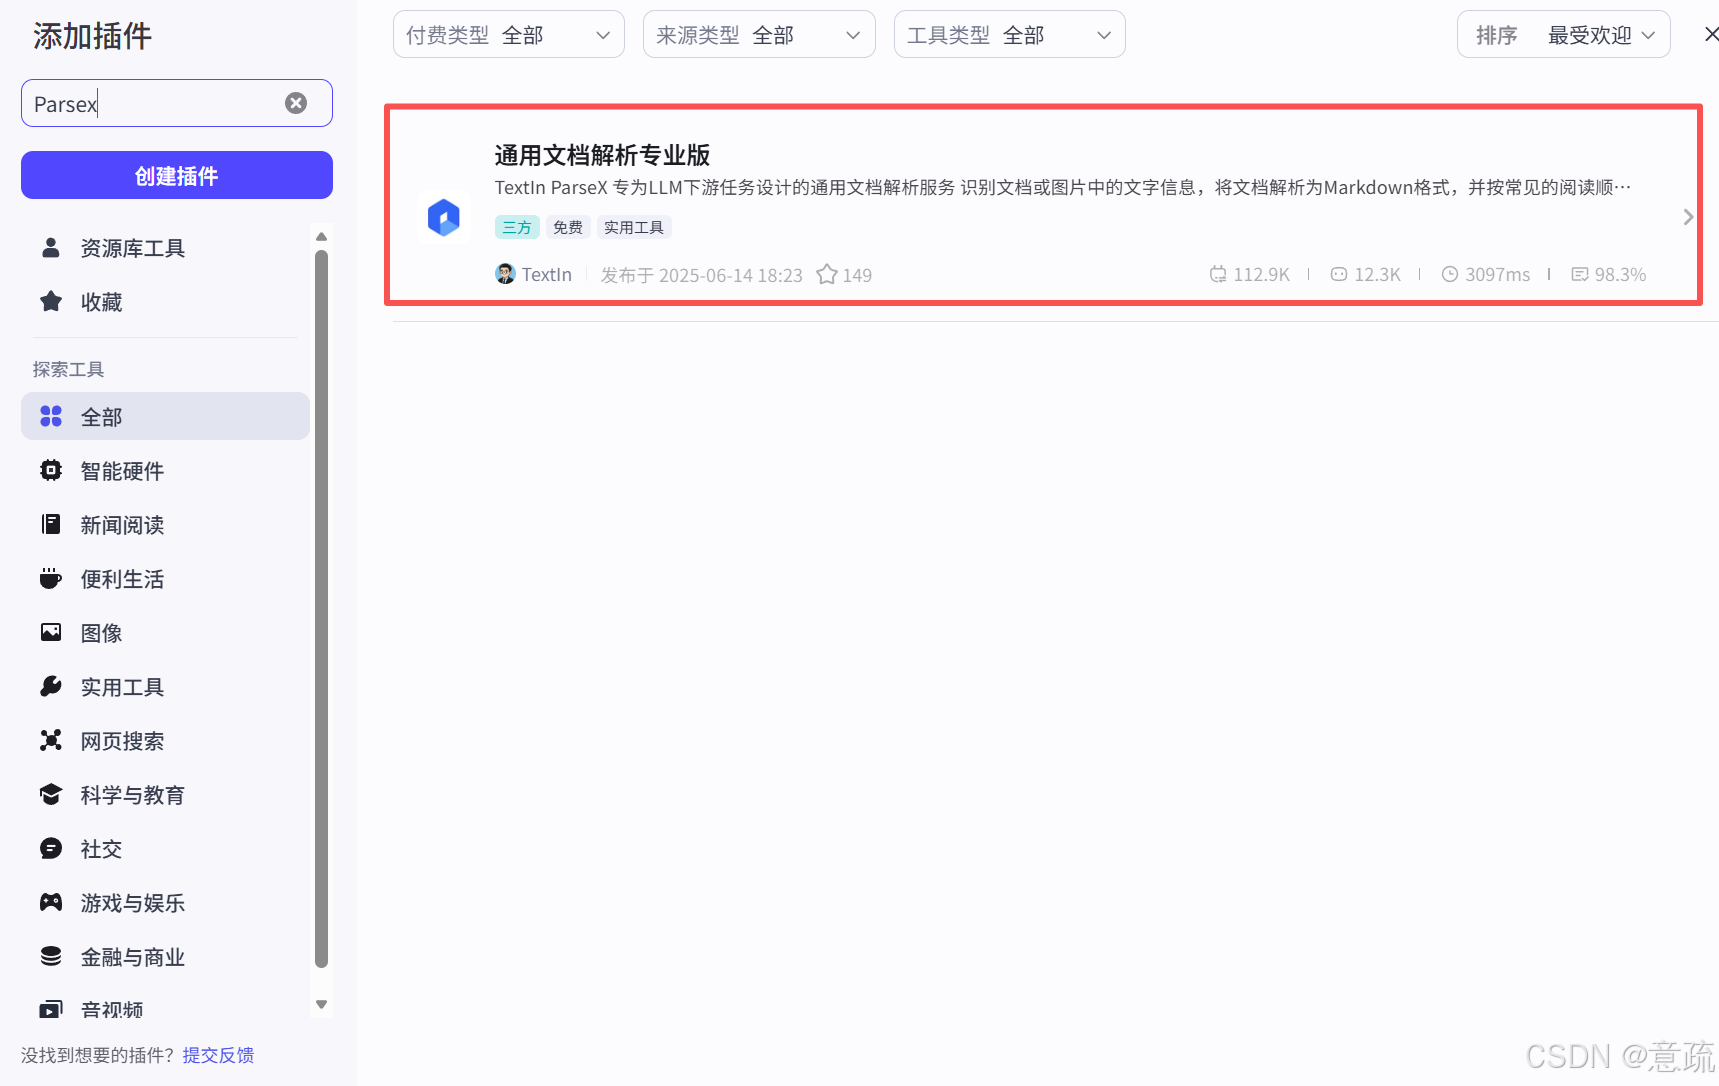The height and width of the screenshot is (1086, 1719).
Task: Open the 工具类型 dropdown
Action: pyautogui.click(x=1010, y=34)
